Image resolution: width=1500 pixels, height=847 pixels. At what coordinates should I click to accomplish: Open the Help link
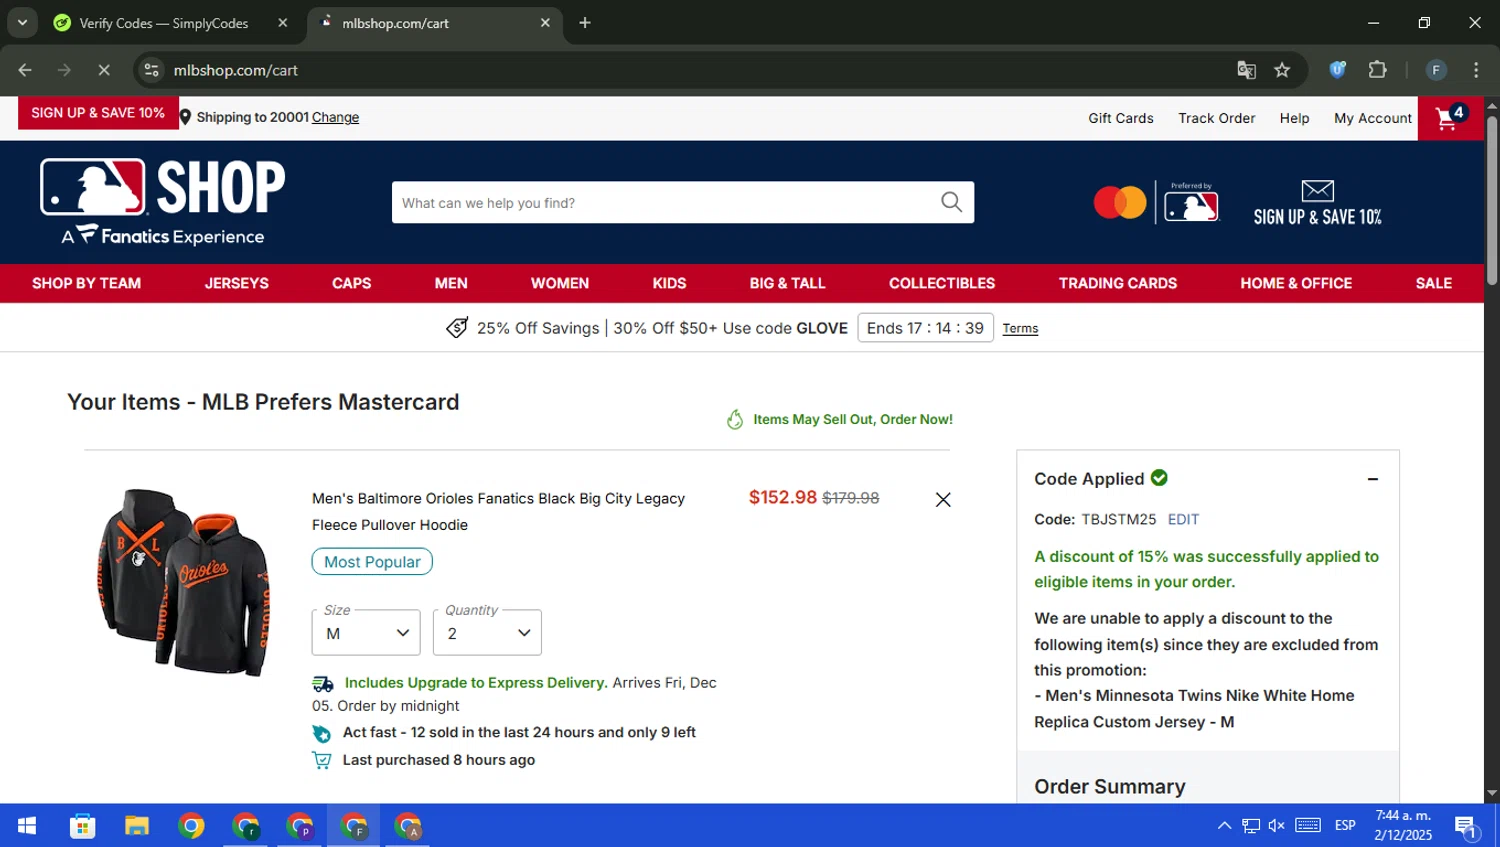coord(1294,118)
